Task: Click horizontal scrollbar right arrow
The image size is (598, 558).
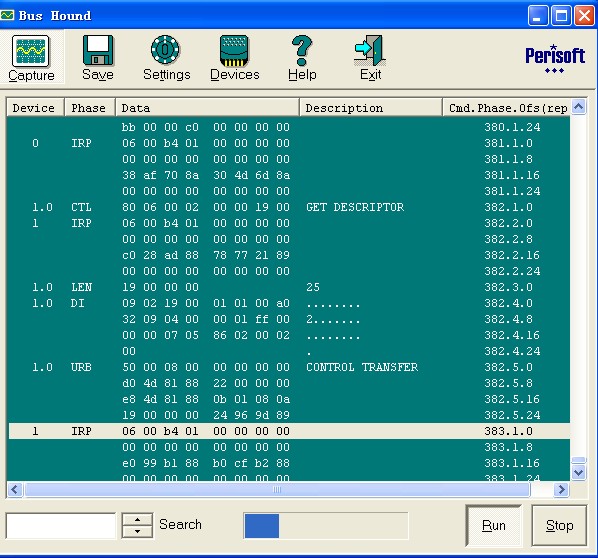Action: [x=561, y=489]
